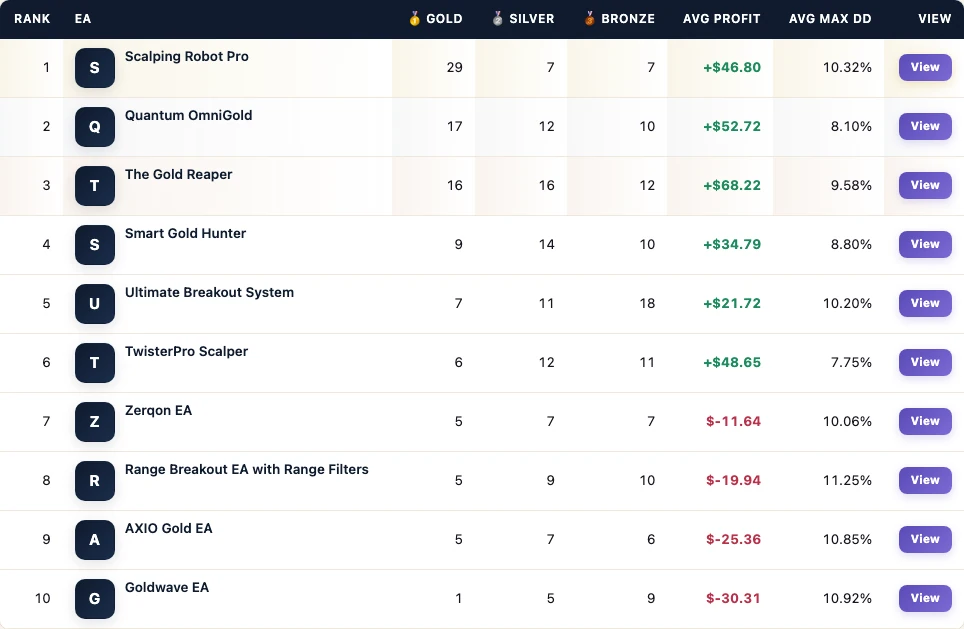Select Range Breakout EA with Range Filters name
This screenshot has height=629, width=964.
[x=247, y=470]
